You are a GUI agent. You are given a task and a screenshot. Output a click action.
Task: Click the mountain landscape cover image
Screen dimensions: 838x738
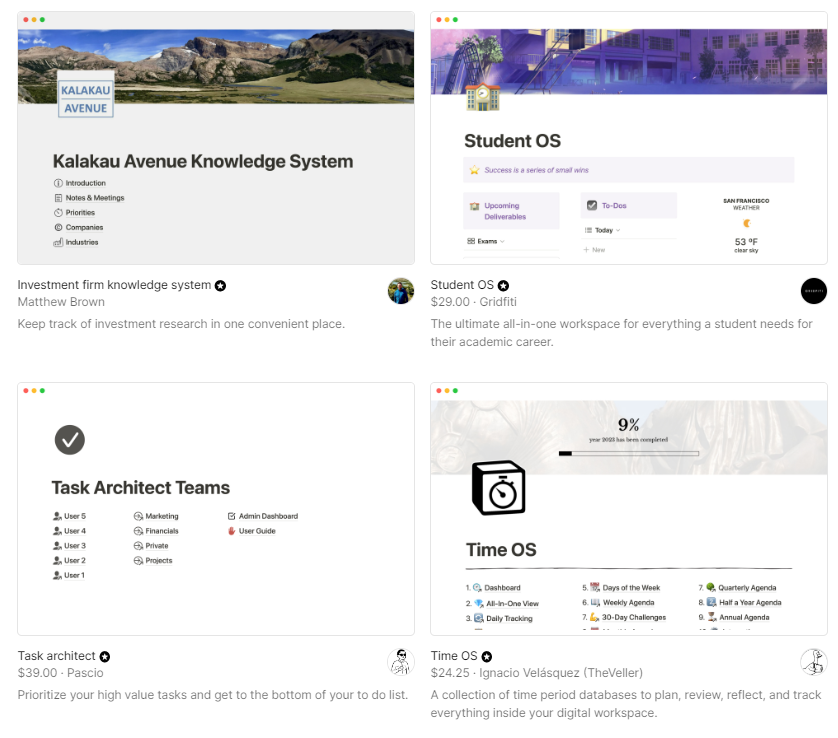click(216, 66)
